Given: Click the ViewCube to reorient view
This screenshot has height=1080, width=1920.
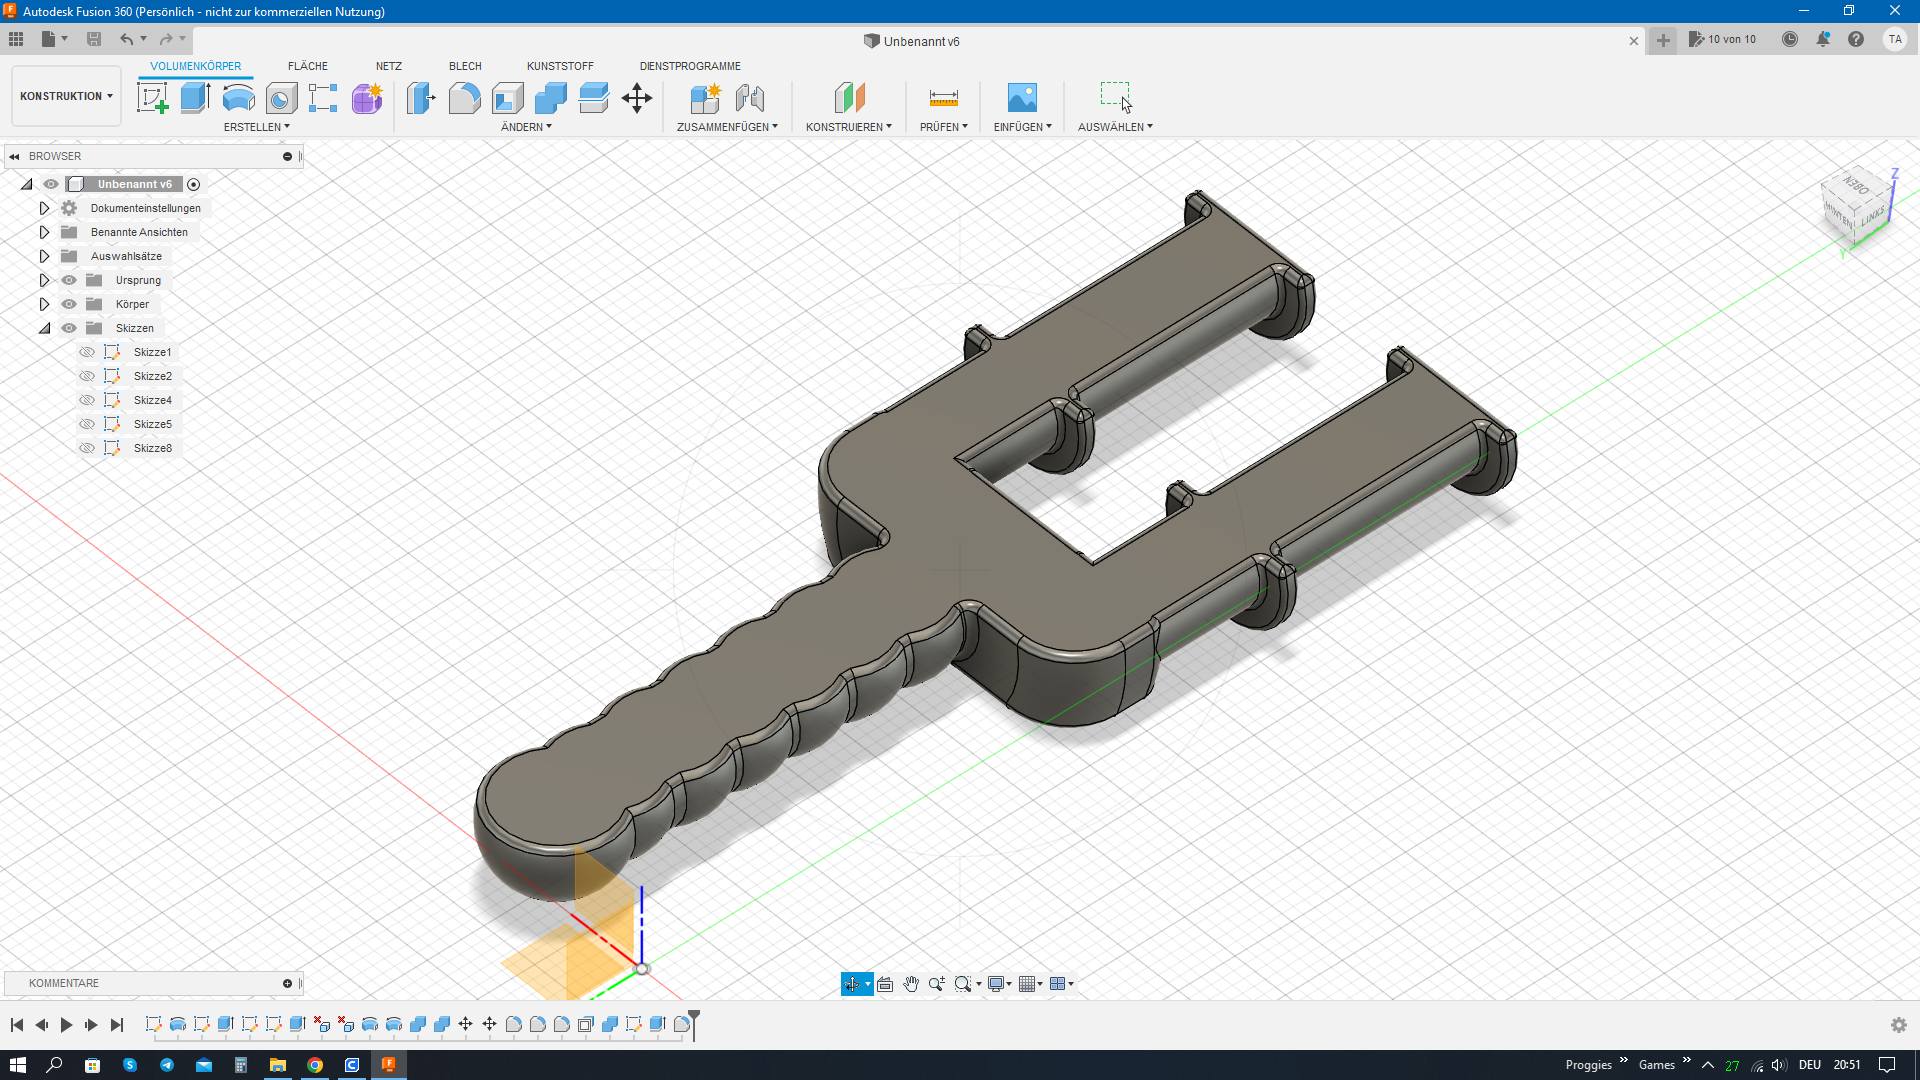Looking at the screenshot, I should point(1856,206).
